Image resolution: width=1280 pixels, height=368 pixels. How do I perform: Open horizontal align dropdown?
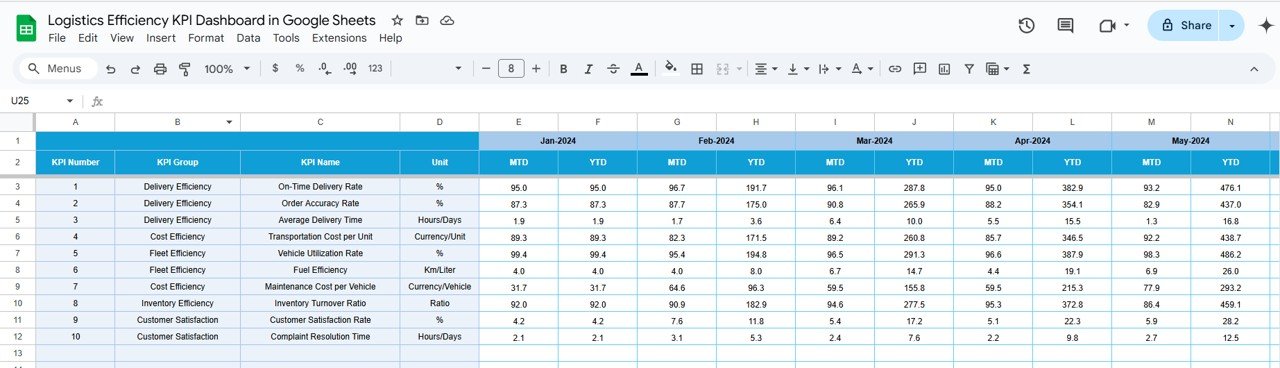(x=766, y=69)
